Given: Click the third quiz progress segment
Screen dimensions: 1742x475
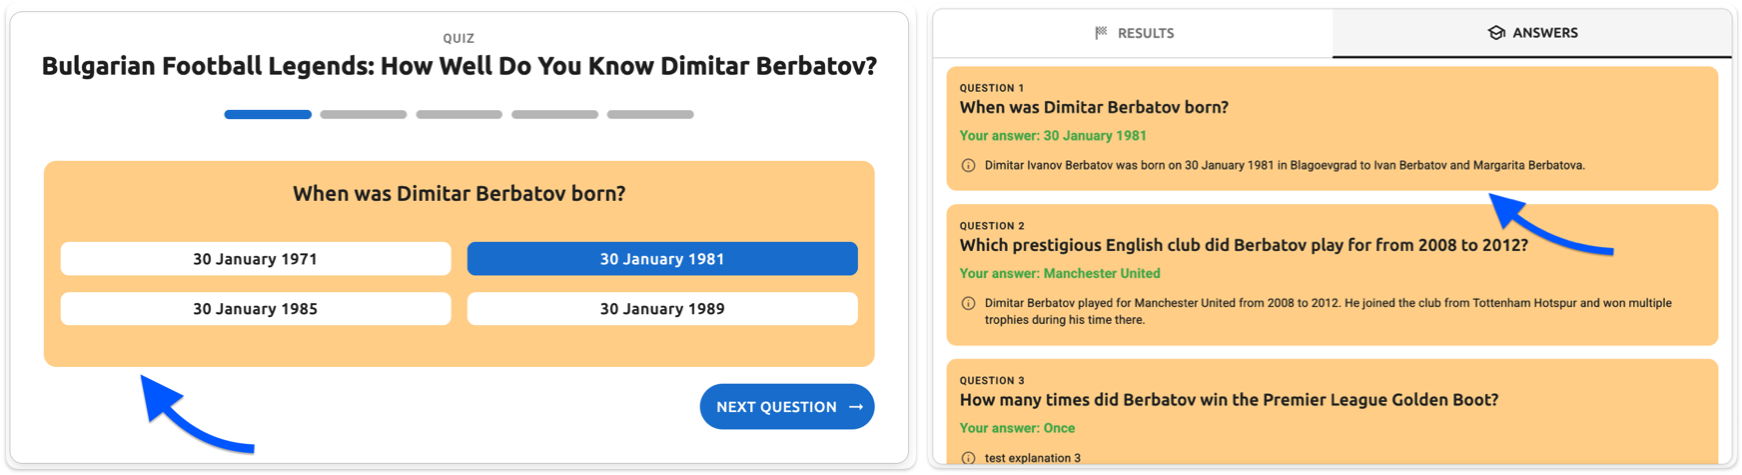Looking at the screenshot, I should point(459,115).
